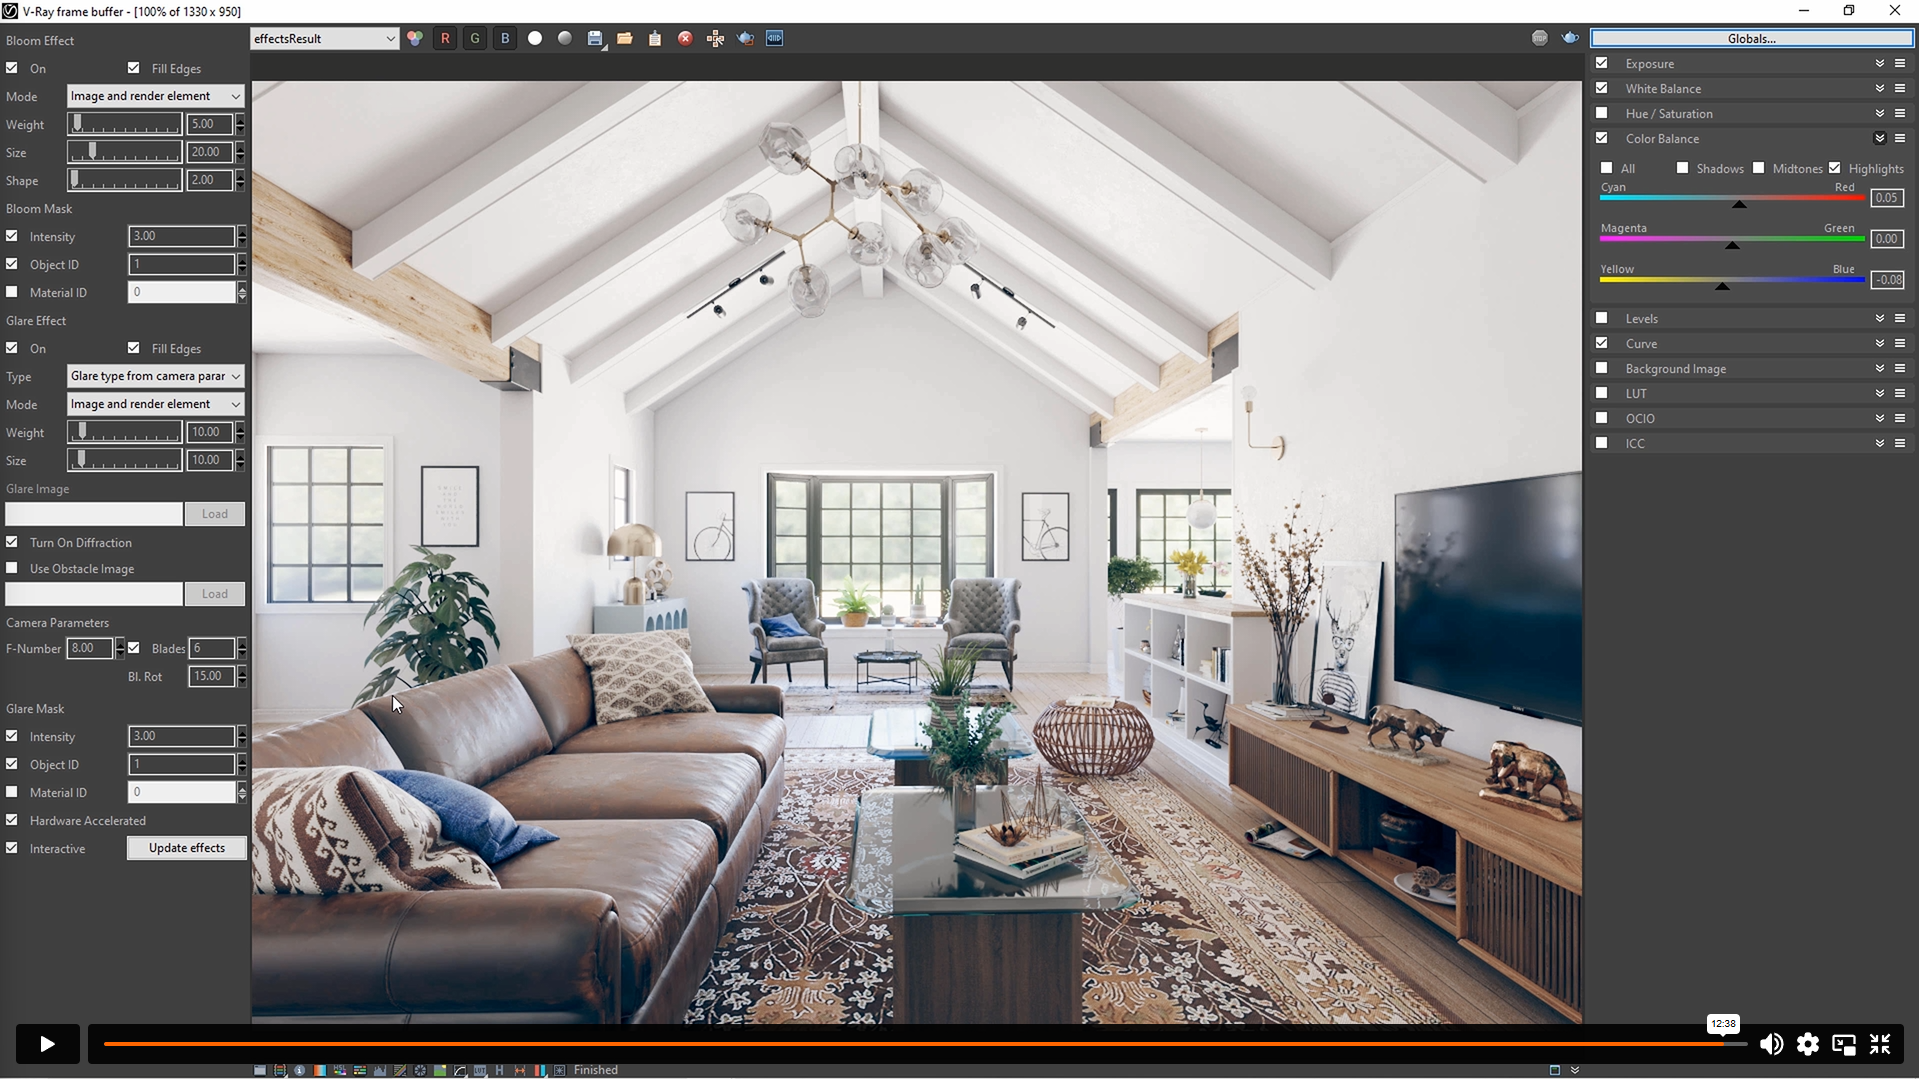The image size is (1919, 1079).
Task: Switch to RGB color channels view
Action: pyautogui.click(x=415, y=38)
